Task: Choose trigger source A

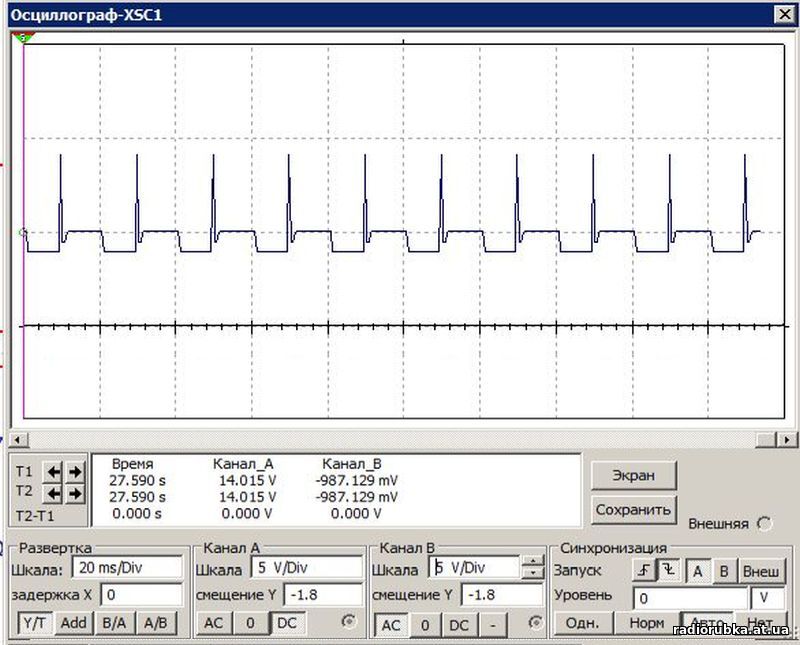Action: click(x=697, y=571)
